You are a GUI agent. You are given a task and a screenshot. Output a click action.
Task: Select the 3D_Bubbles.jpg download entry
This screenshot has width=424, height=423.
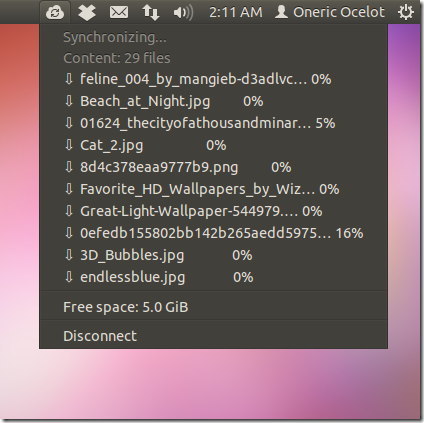click(213, 255)
